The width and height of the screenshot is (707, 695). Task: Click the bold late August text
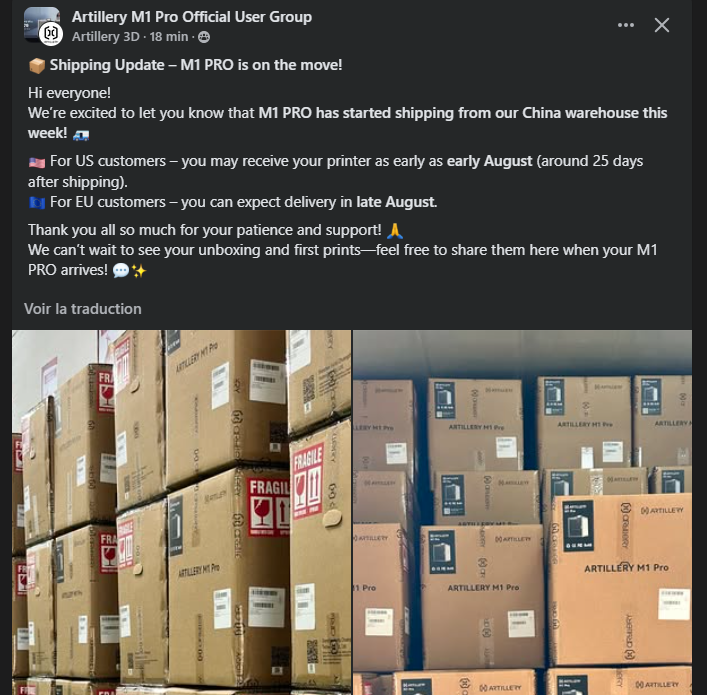click(x=397, y=202)
